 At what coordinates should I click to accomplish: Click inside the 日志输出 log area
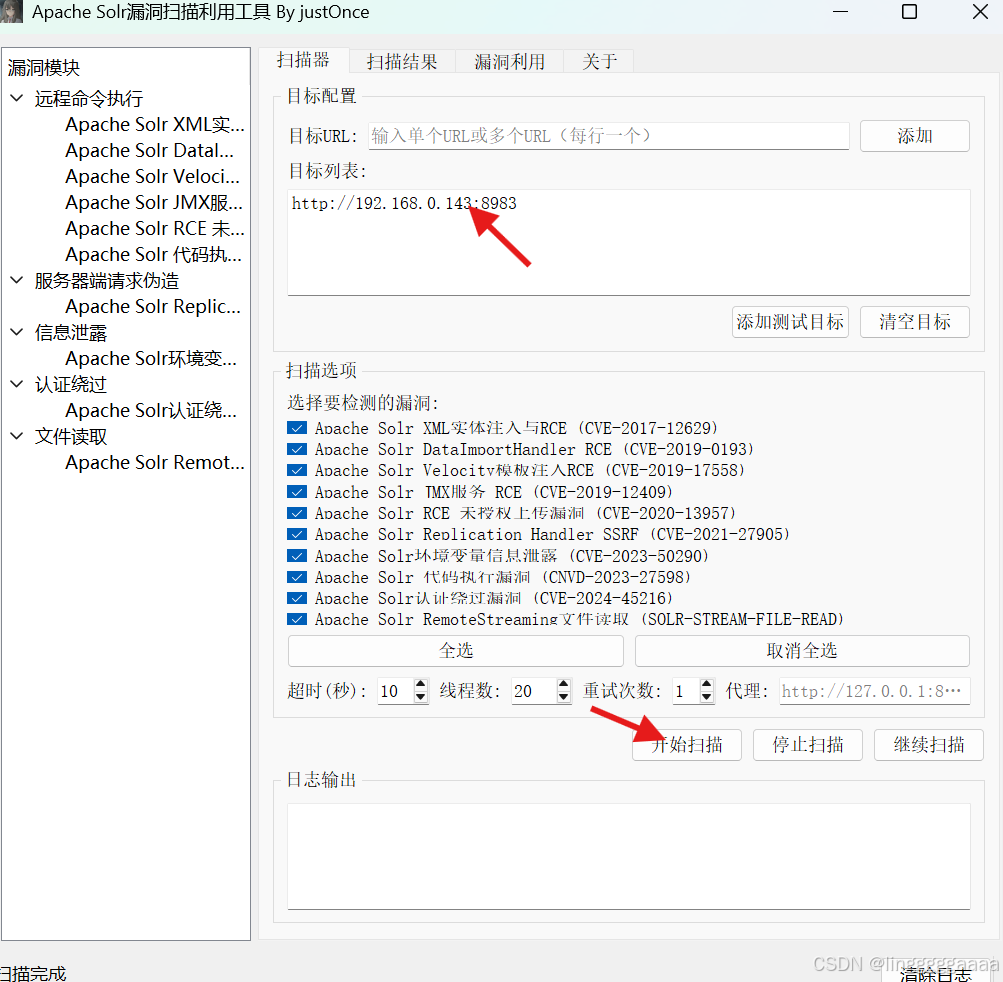pos(629,856)
